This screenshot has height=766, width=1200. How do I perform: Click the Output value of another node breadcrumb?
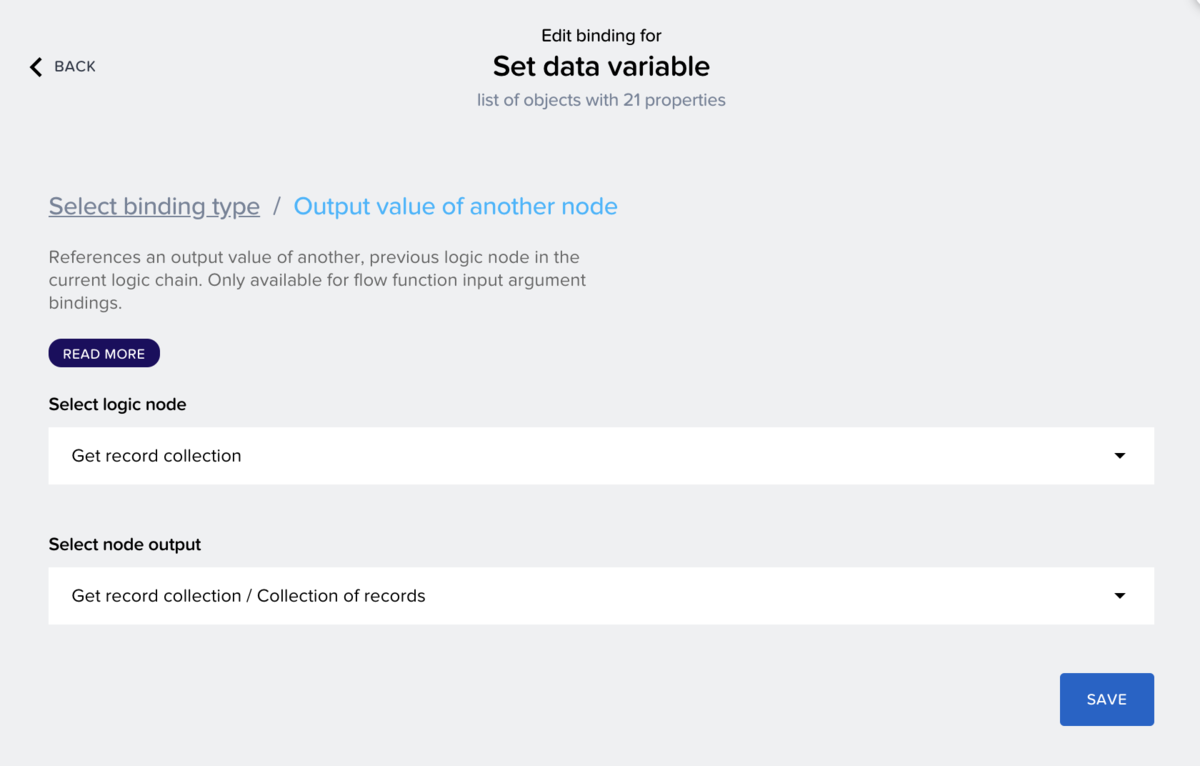coord(454,207)
